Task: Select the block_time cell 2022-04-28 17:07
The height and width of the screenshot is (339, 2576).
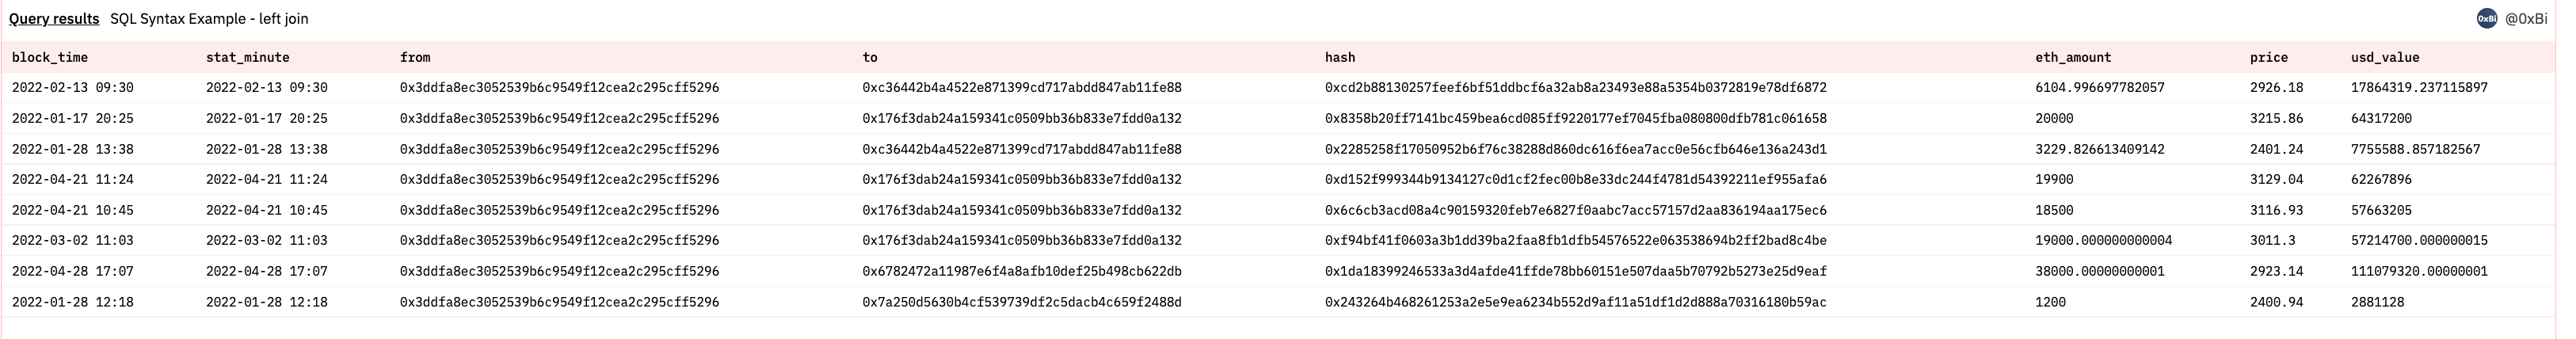Action: 72,271
